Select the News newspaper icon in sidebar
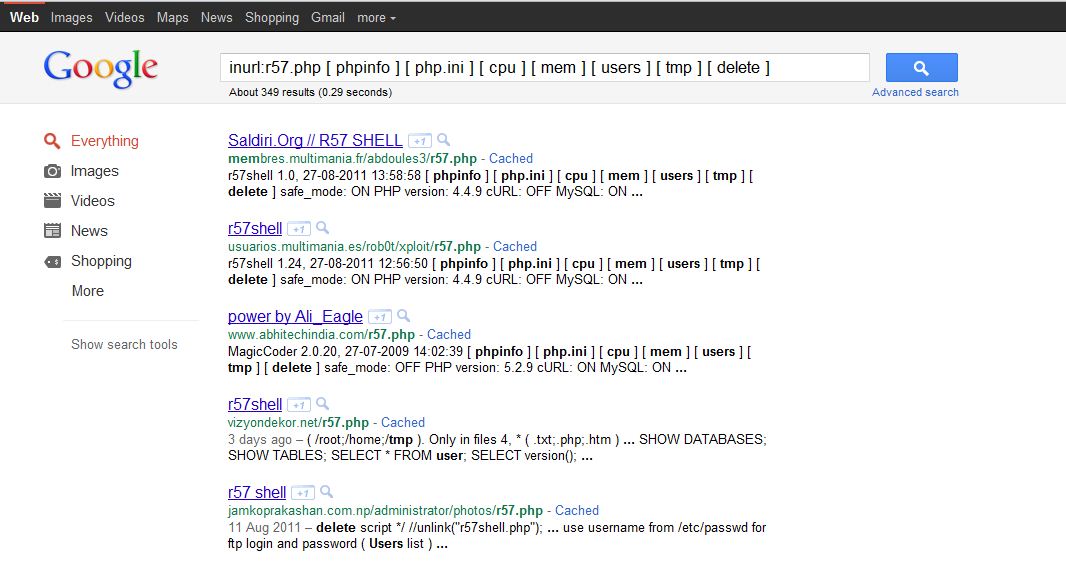Image resolution: width=1066 pixels, height=564 pixels. (52, 231)
